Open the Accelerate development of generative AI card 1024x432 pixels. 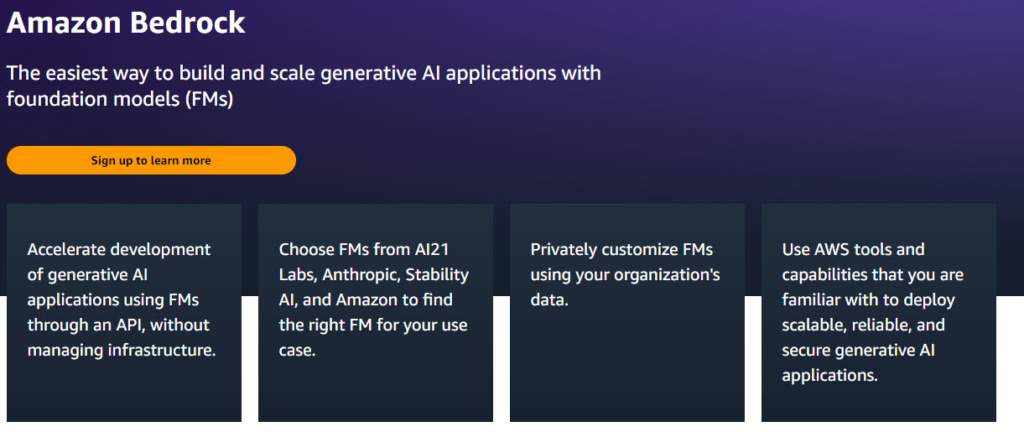pos(124,313)
